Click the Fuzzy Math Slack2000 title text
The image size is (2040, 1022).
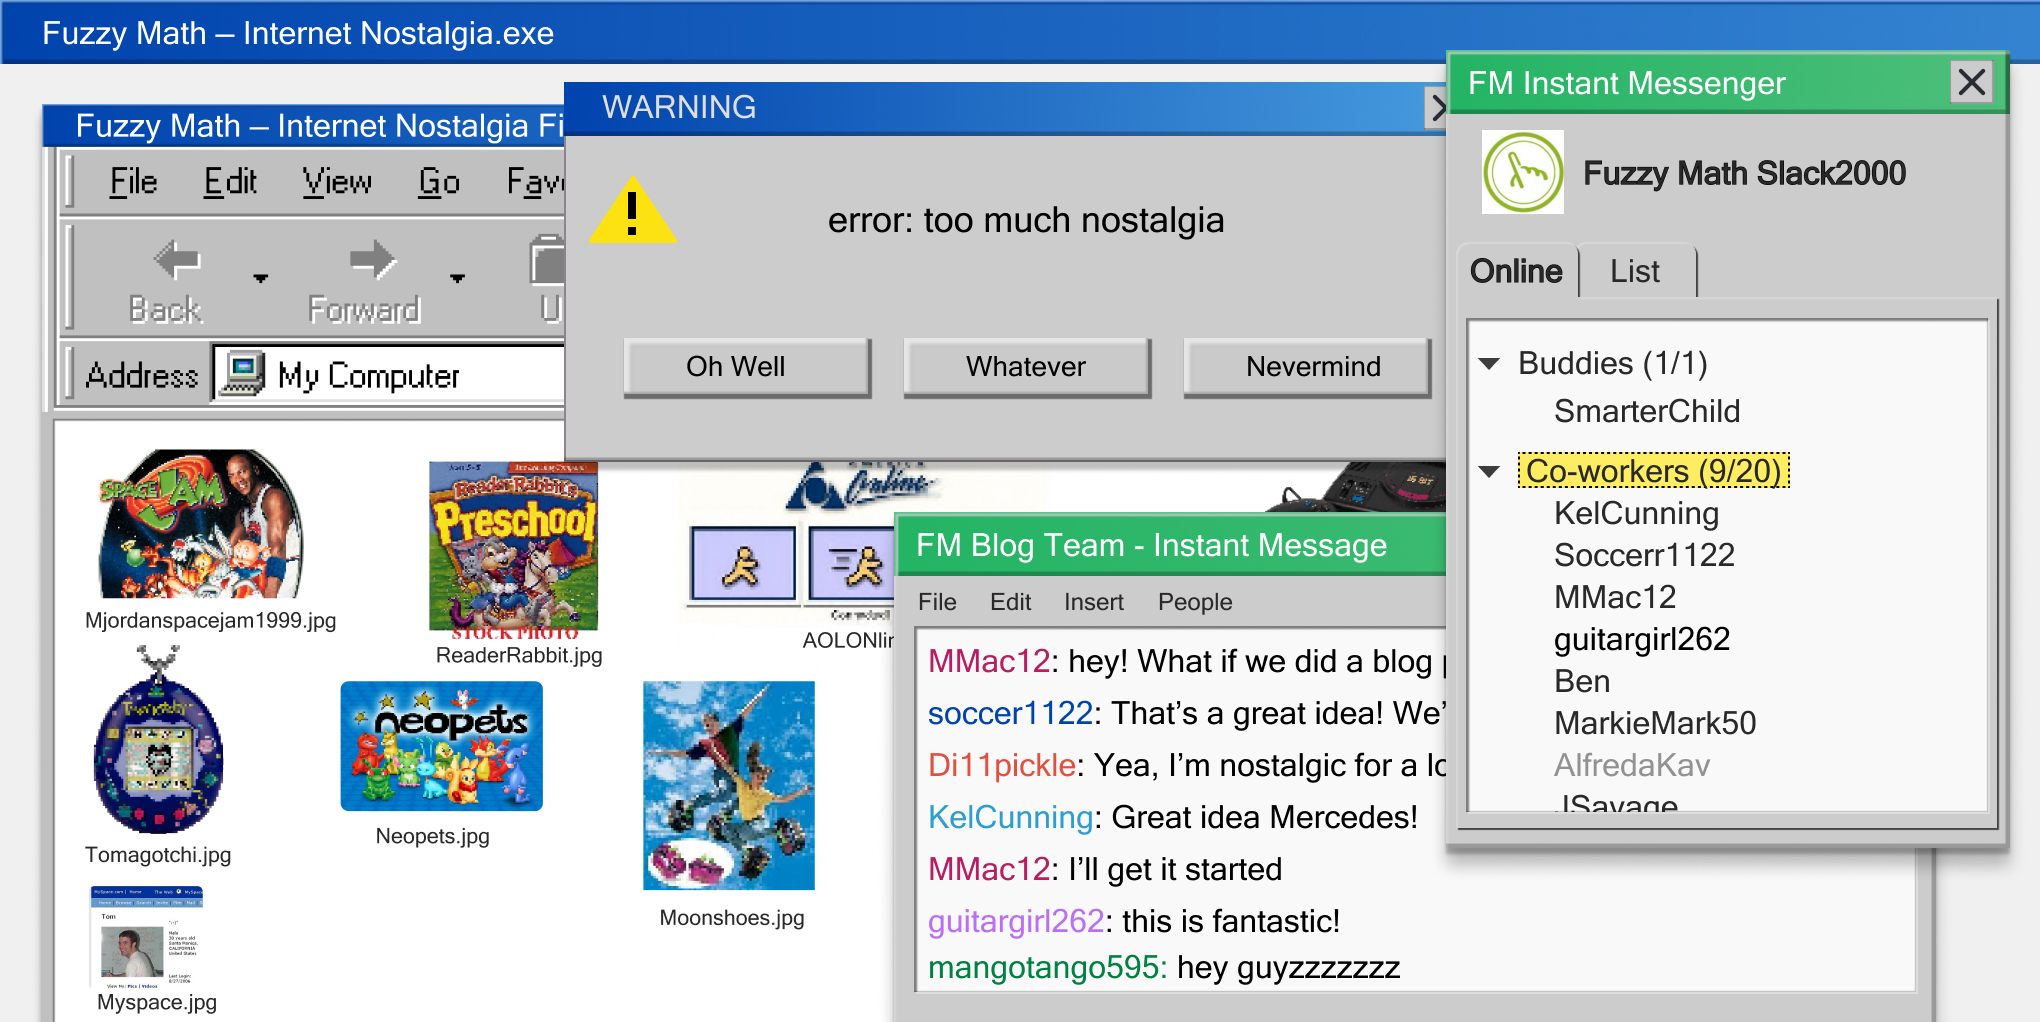pos(1744,173)
